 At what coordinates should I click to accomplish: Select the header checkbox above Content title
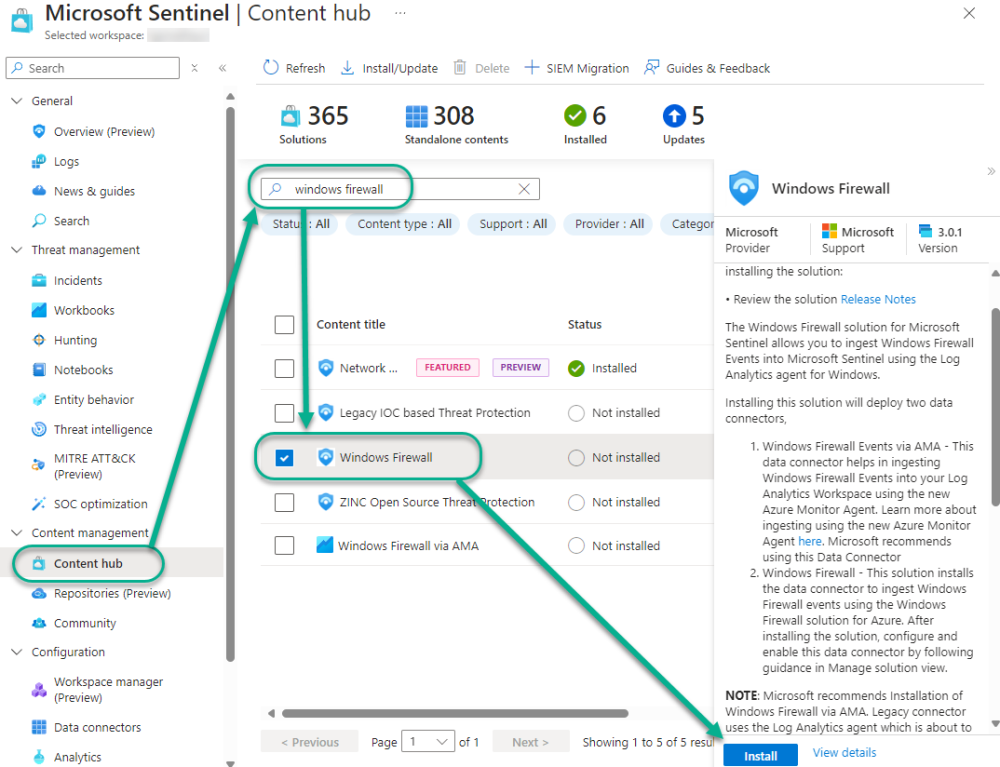pos(284,324)
